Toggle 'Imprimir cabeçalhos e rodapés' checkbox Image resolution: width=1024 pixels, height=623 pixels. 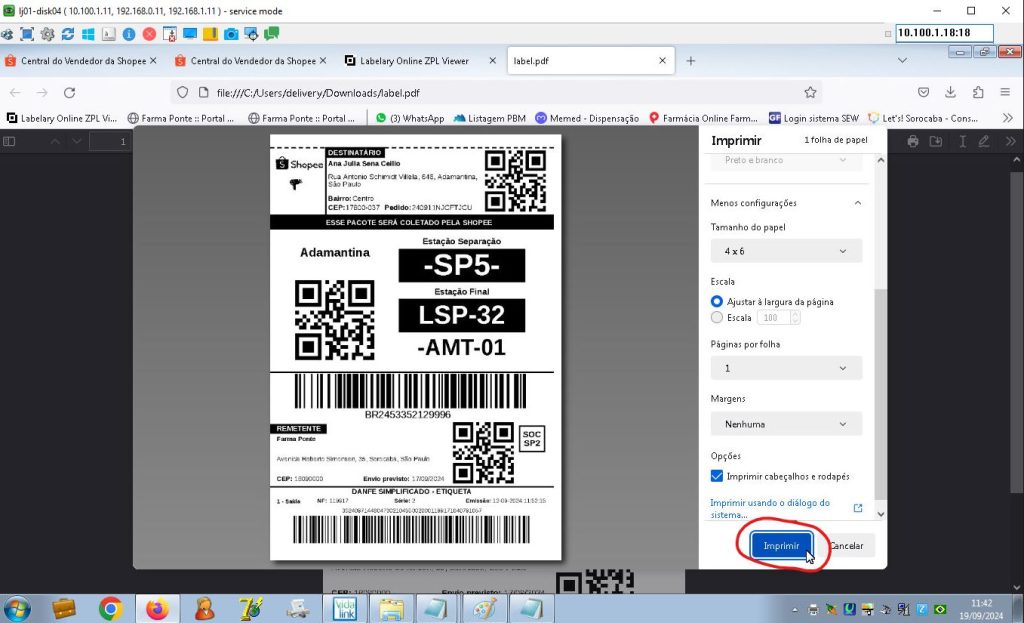coord(716,476)
